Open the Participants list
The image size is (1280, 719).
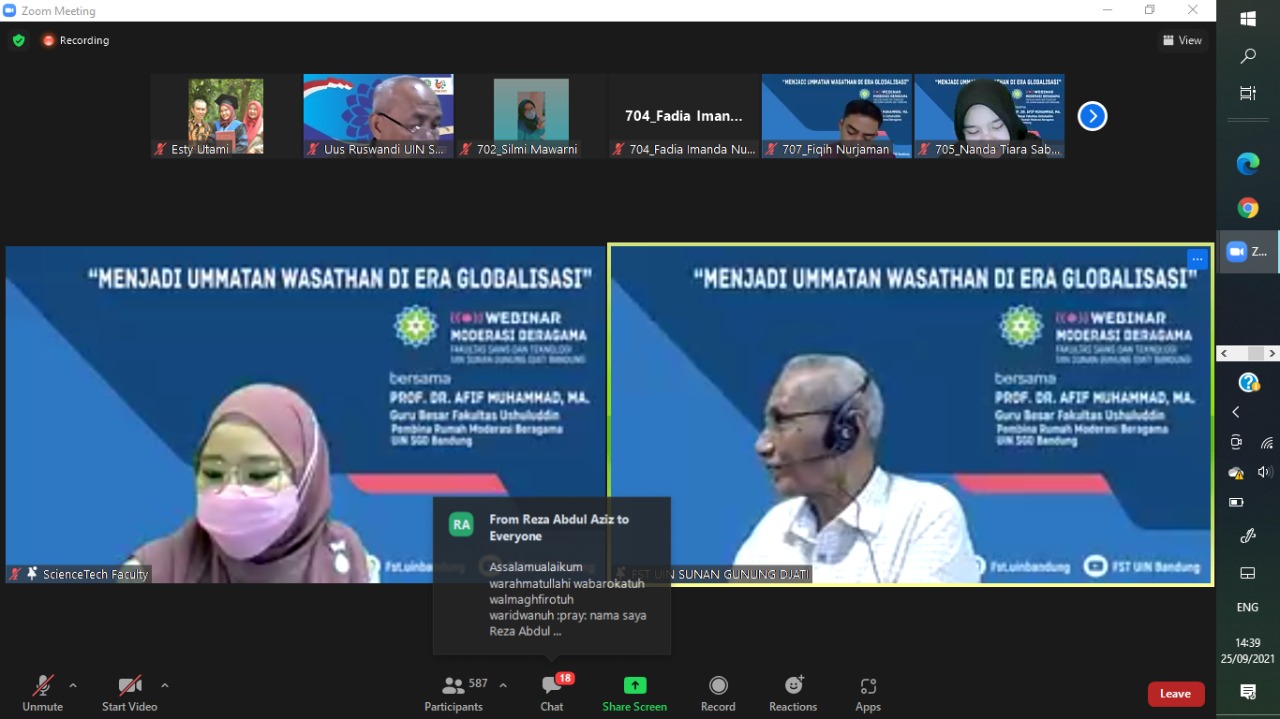click(x=454, y=692)
